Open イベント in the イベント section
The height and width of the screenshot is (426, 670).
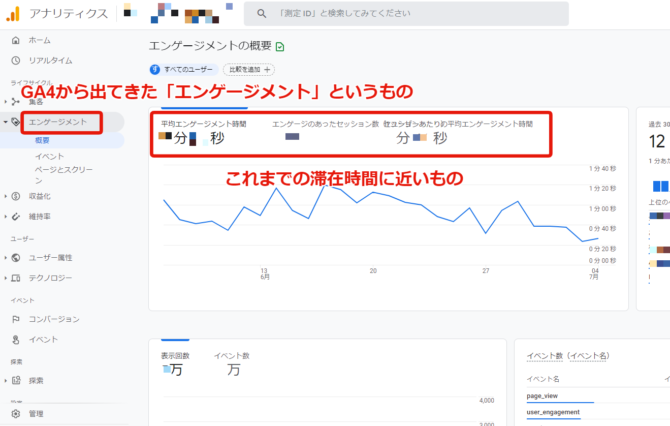tap(43, 340)
